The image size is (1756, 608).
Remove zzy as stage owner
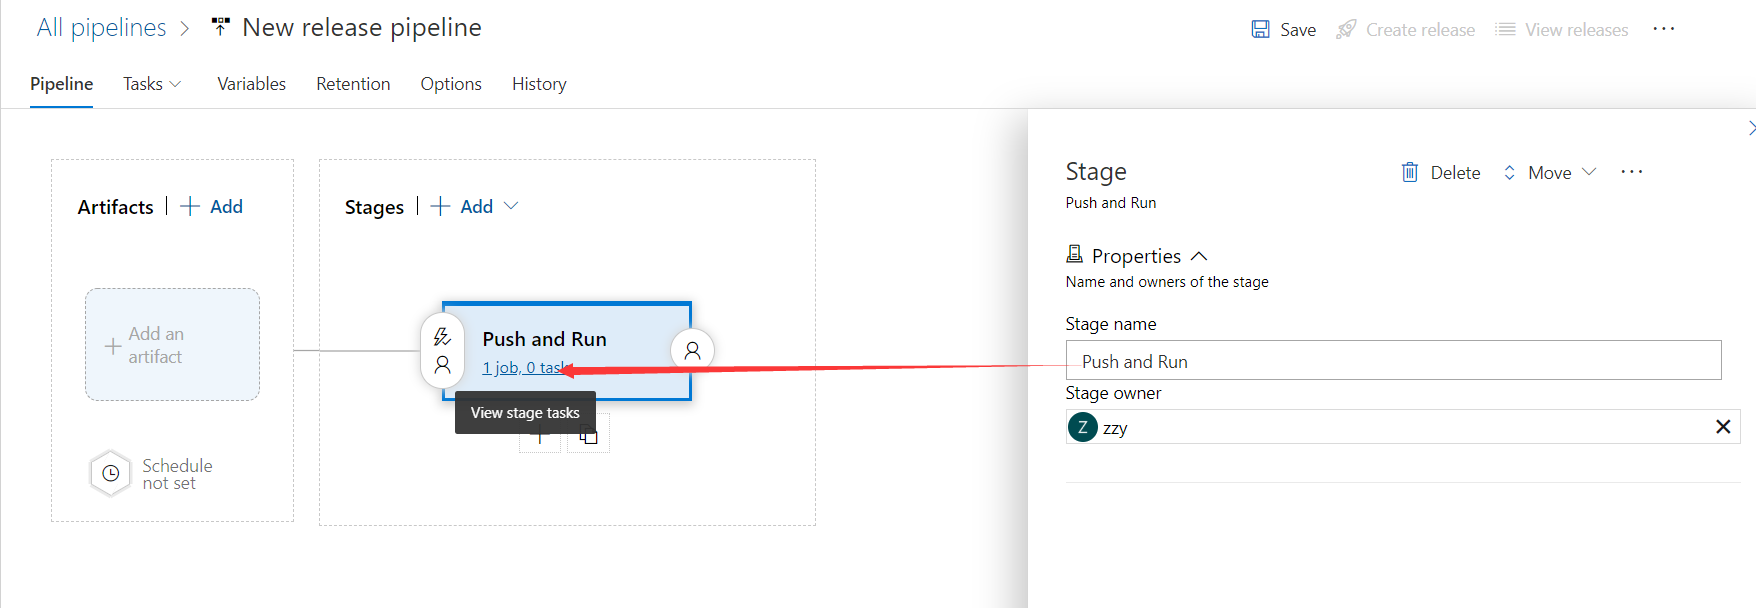pos(1723,427)
